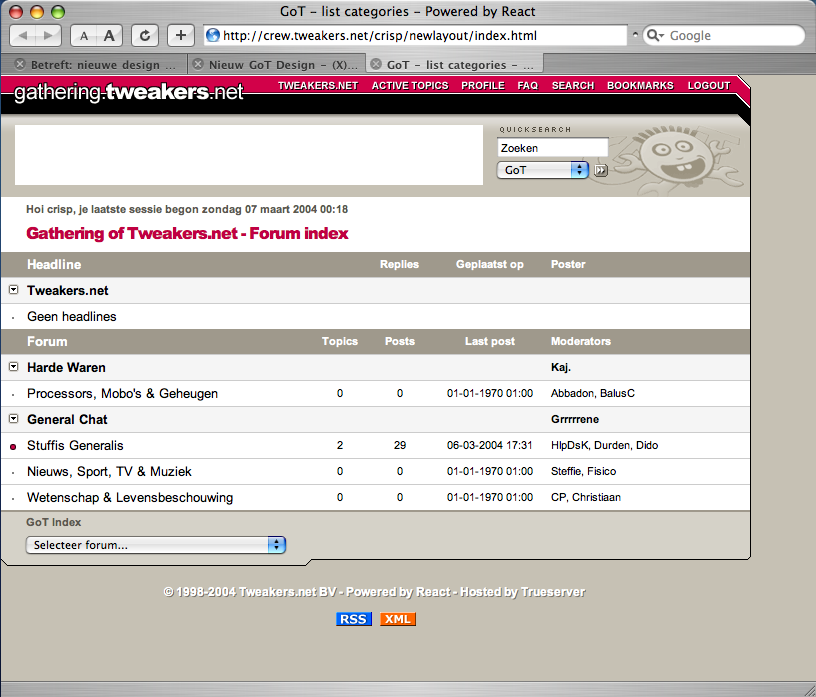
Task: Submit quicksearch with the arrow button
Action: (x=601, y=170)
